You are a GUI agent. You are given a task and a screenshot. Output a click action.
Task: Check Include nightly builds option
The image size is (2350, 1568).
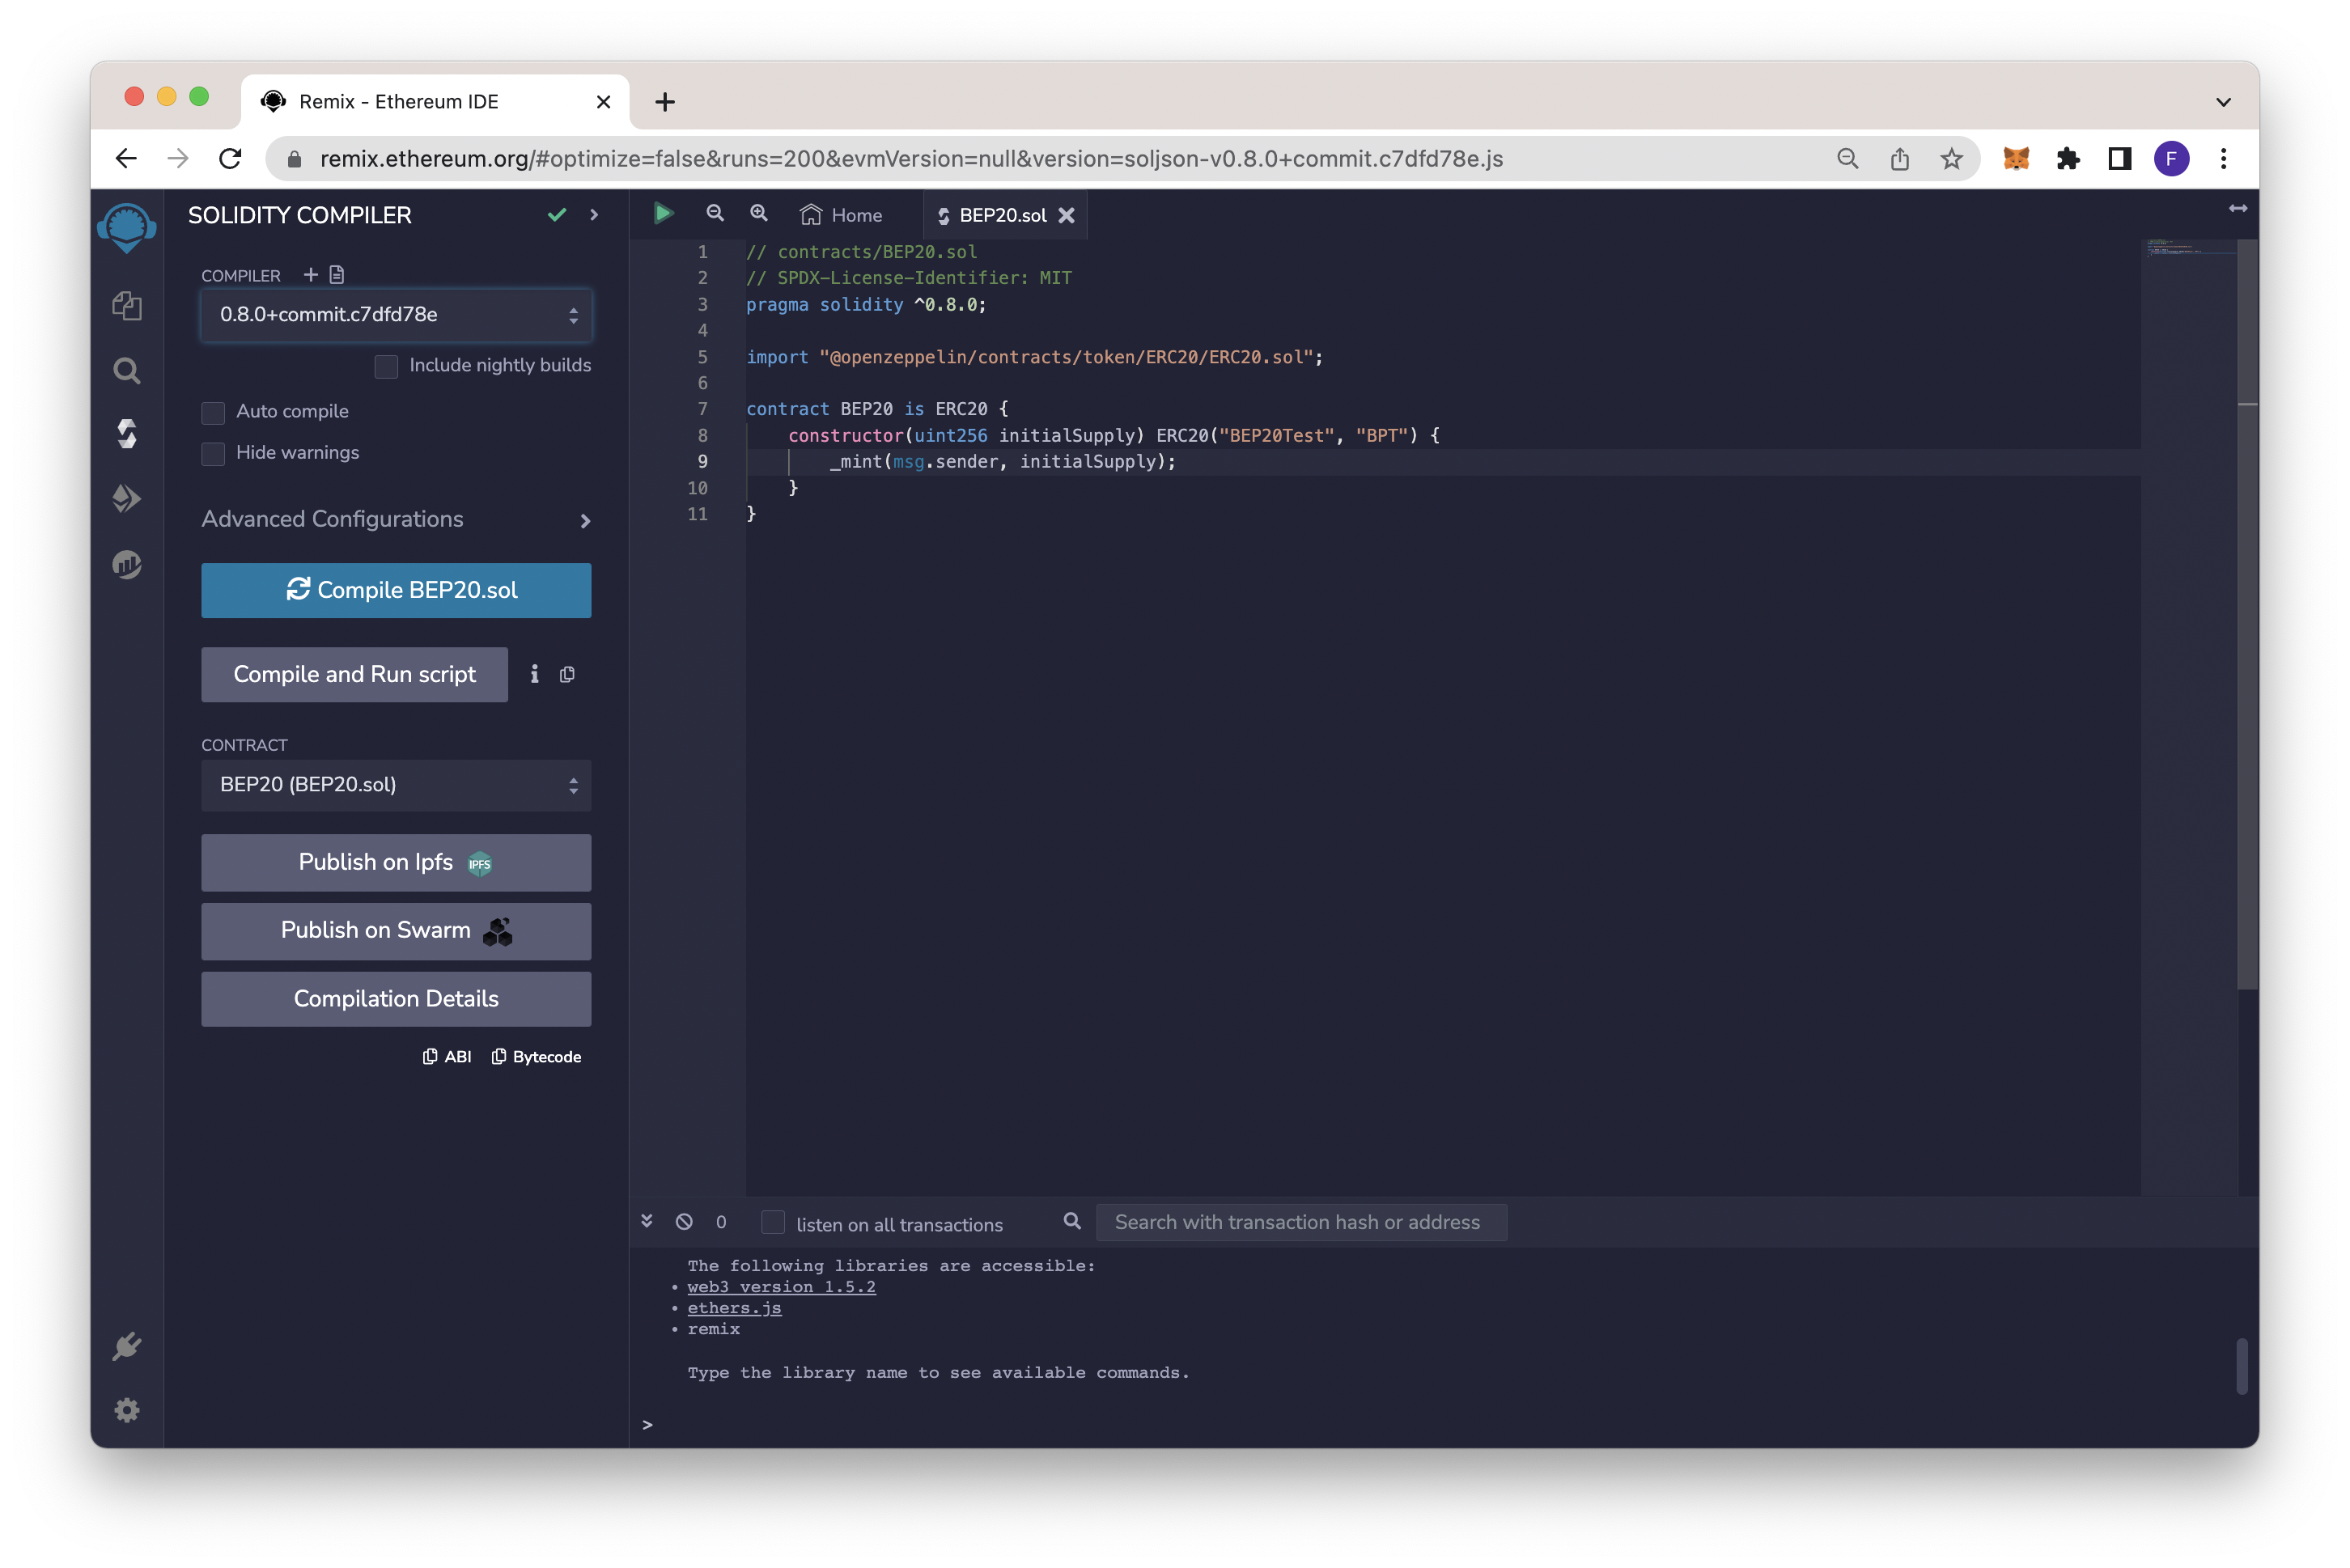tap(386, 366)
